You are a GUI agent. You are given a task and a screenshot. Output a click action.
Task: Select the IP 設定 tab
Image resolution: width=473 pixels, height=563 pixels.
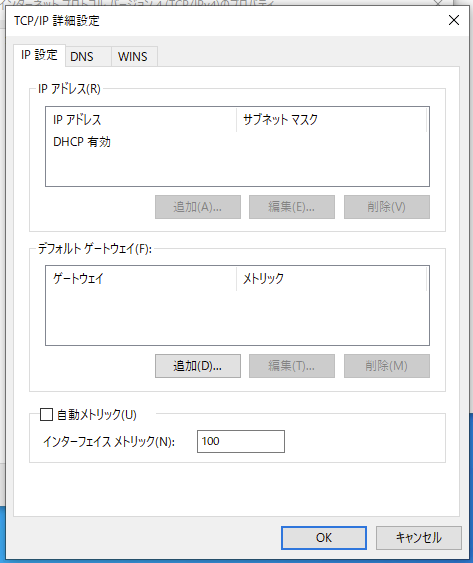pos(39,55)
